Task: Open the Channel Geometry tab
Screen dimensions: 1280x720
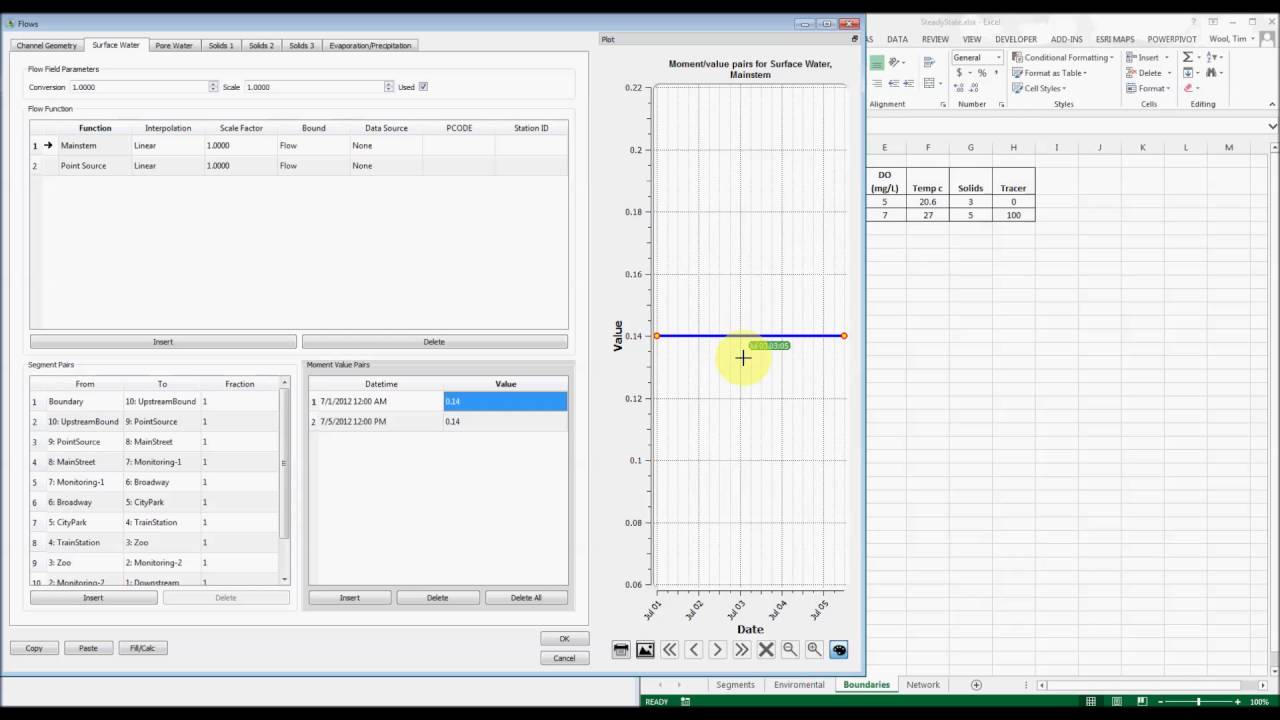Action: click(x=47, y=45)
